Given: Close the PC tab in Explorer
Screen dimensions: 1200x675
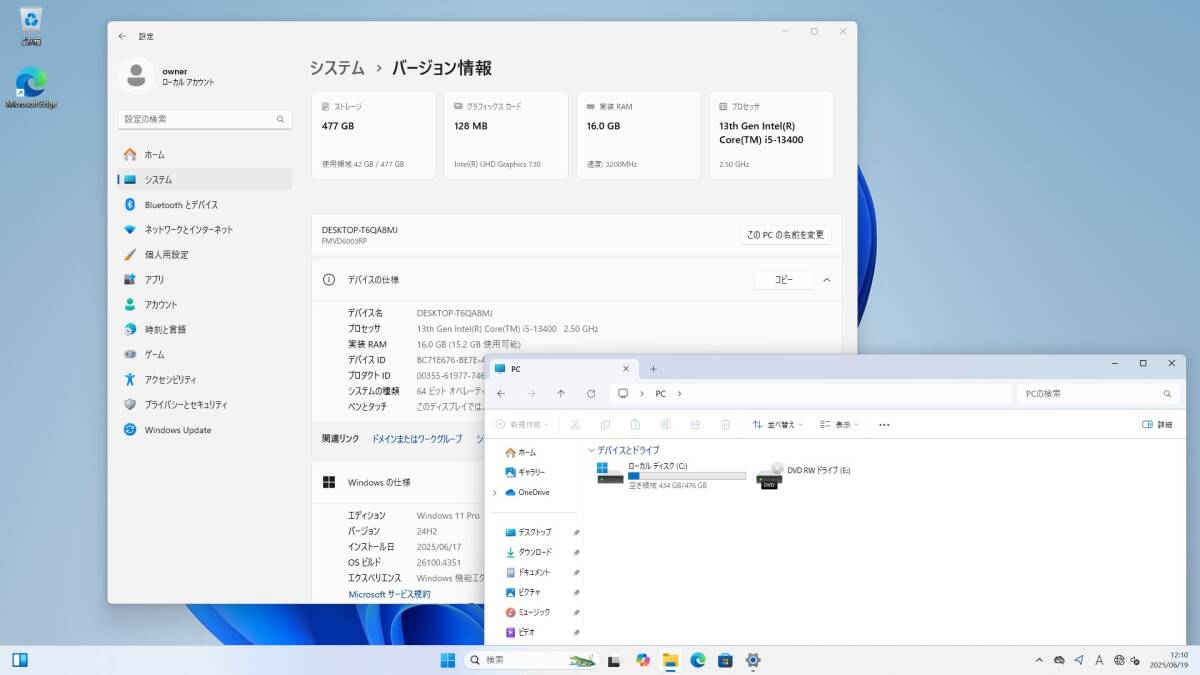Looking at the screenshot, I should [626, 369].
